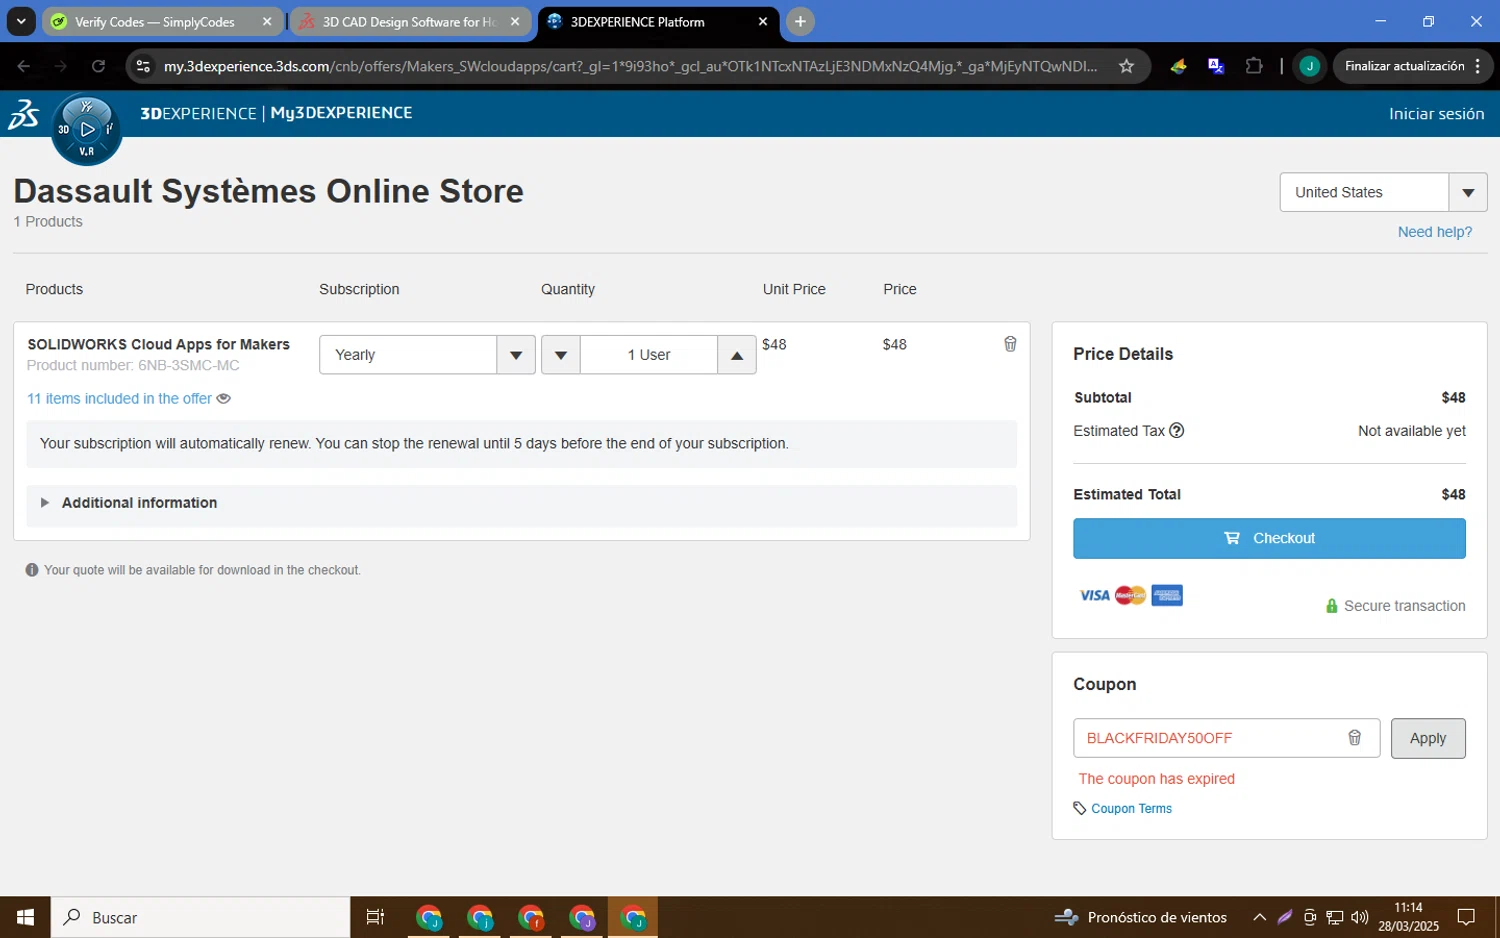Open the Coupon Terms link
1500x938 pixels.
coord(1131,808)
